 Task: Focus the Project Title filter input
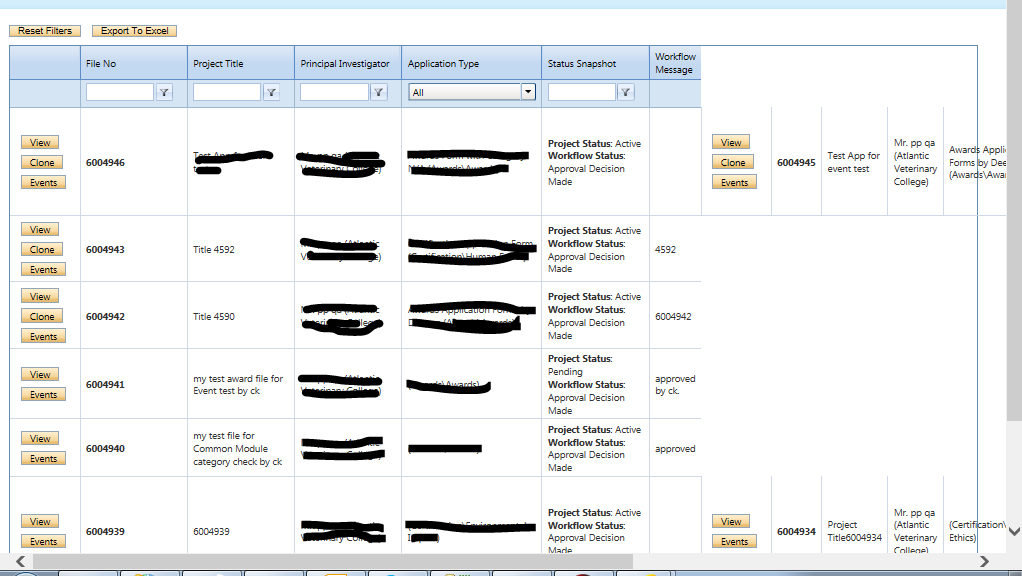(x=227, y=93)
